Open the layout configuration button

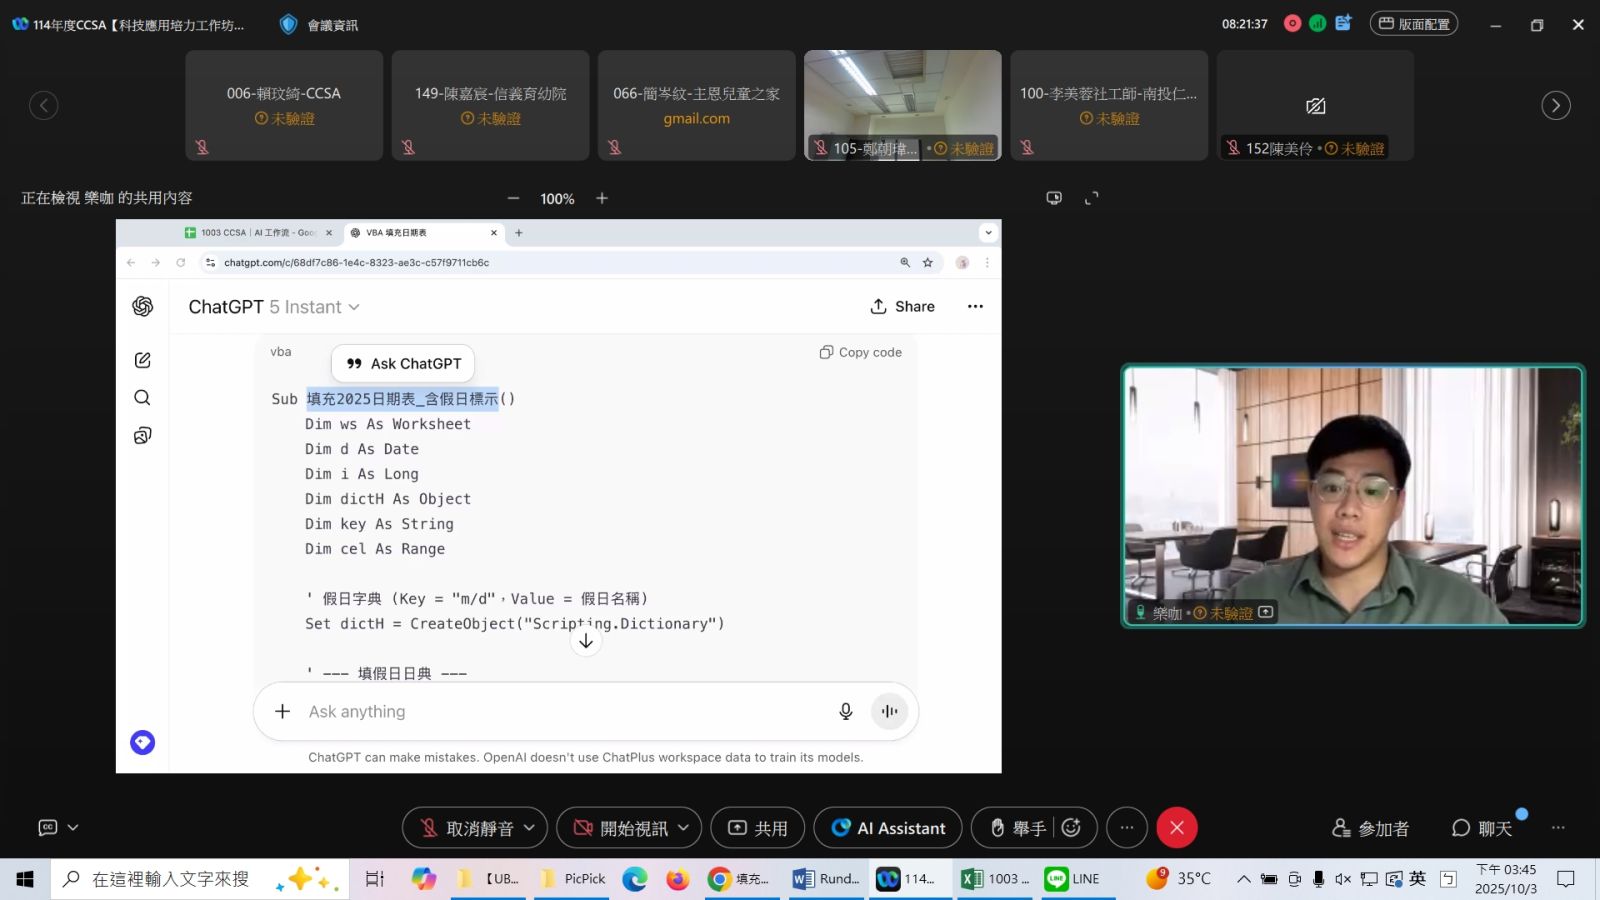tap(1414, 24)
